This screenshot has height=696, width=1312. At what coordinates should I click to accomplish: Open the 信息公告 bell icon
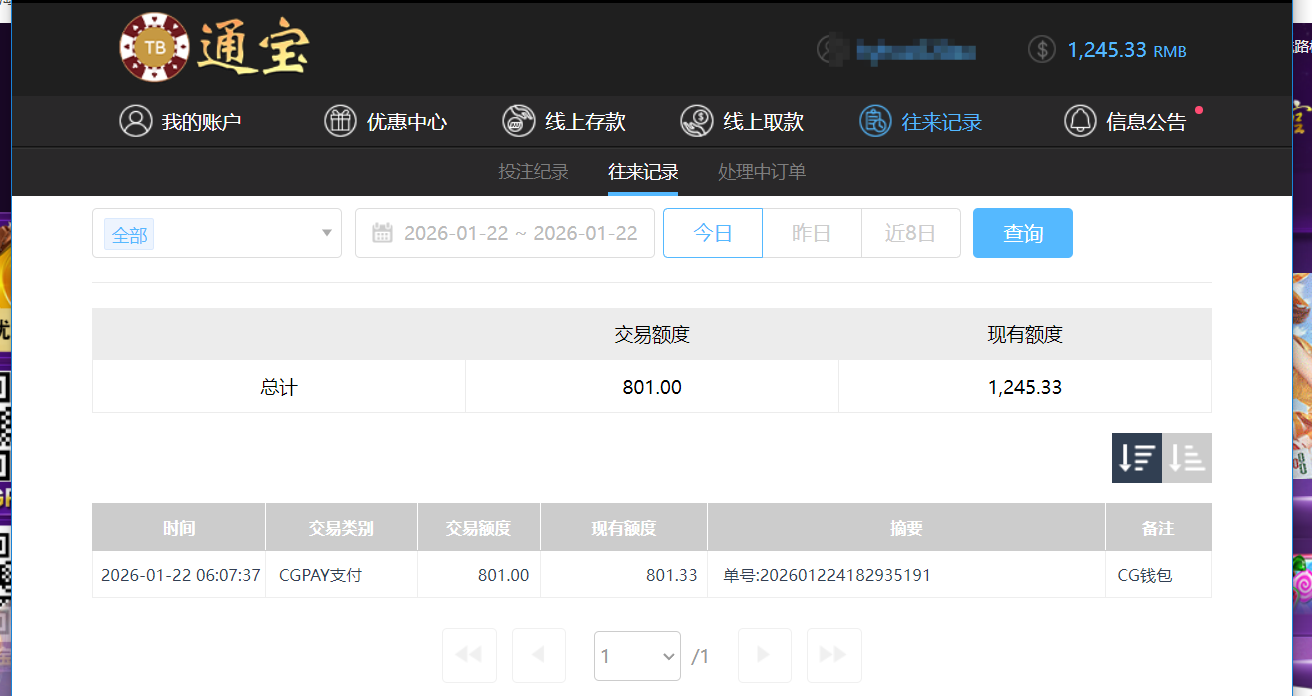[1081, 121]
